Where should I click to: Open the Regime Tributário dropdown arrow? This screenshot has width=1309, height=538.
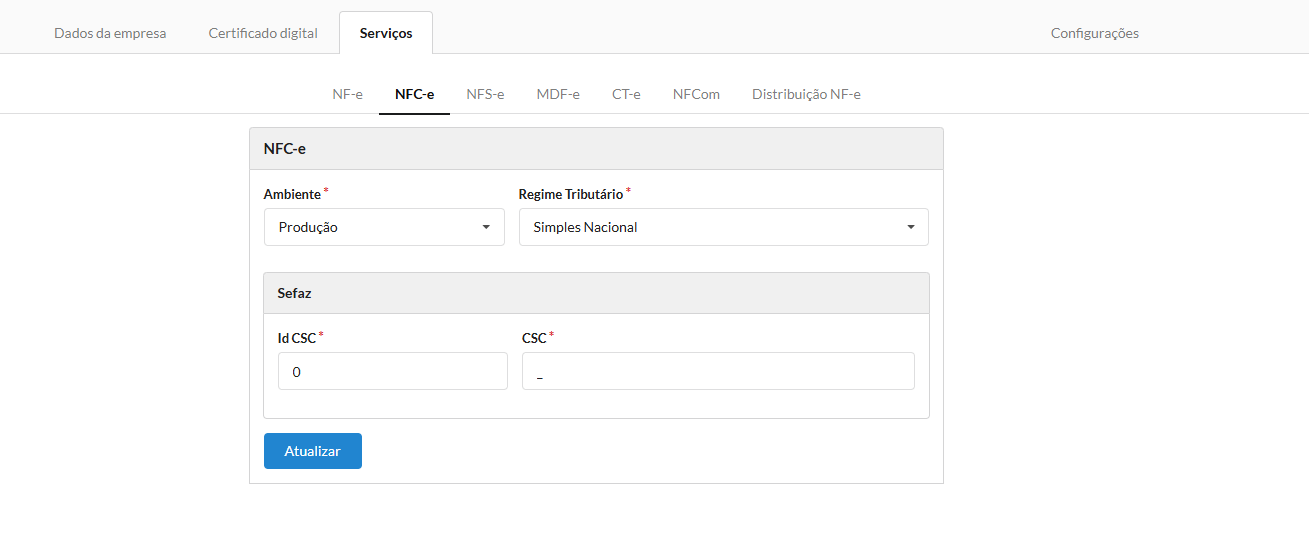click(911, 227)
